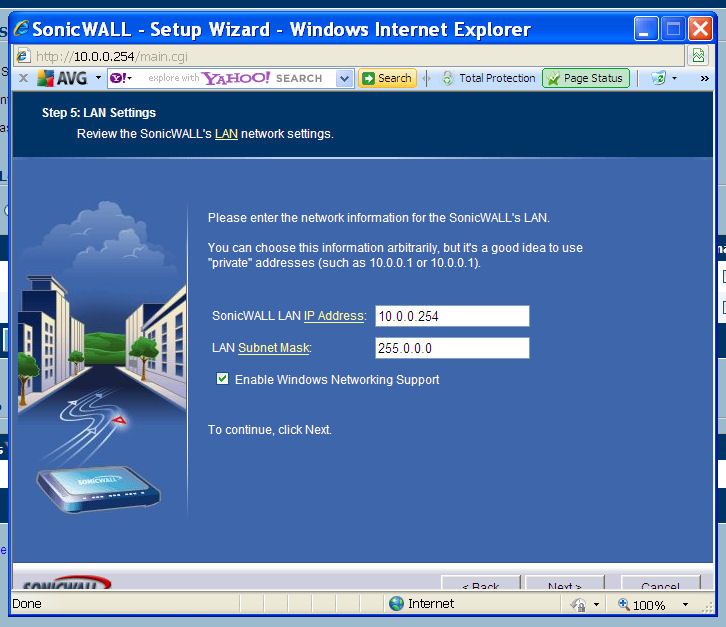Click the compatibility view page icon
726x627 pixels.
[699, 56]
